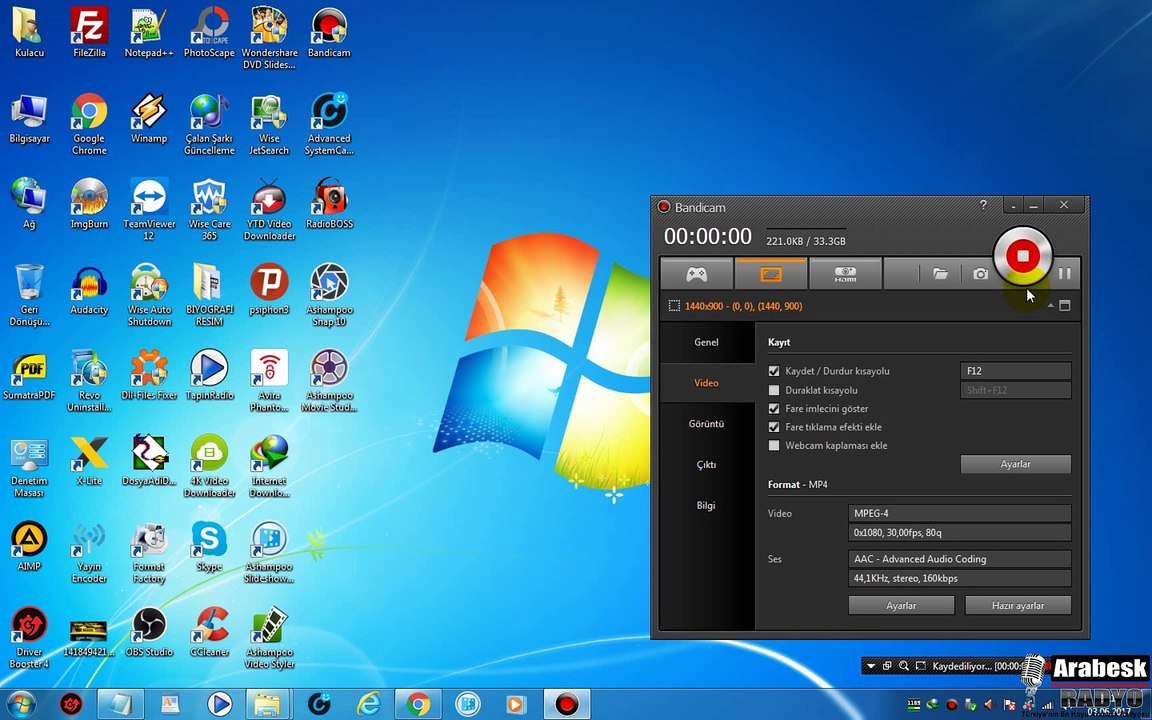The image size is (1152, 720).
Task: Open RadioBOSS desktop shortcut
Action: [x=329, y=204]
